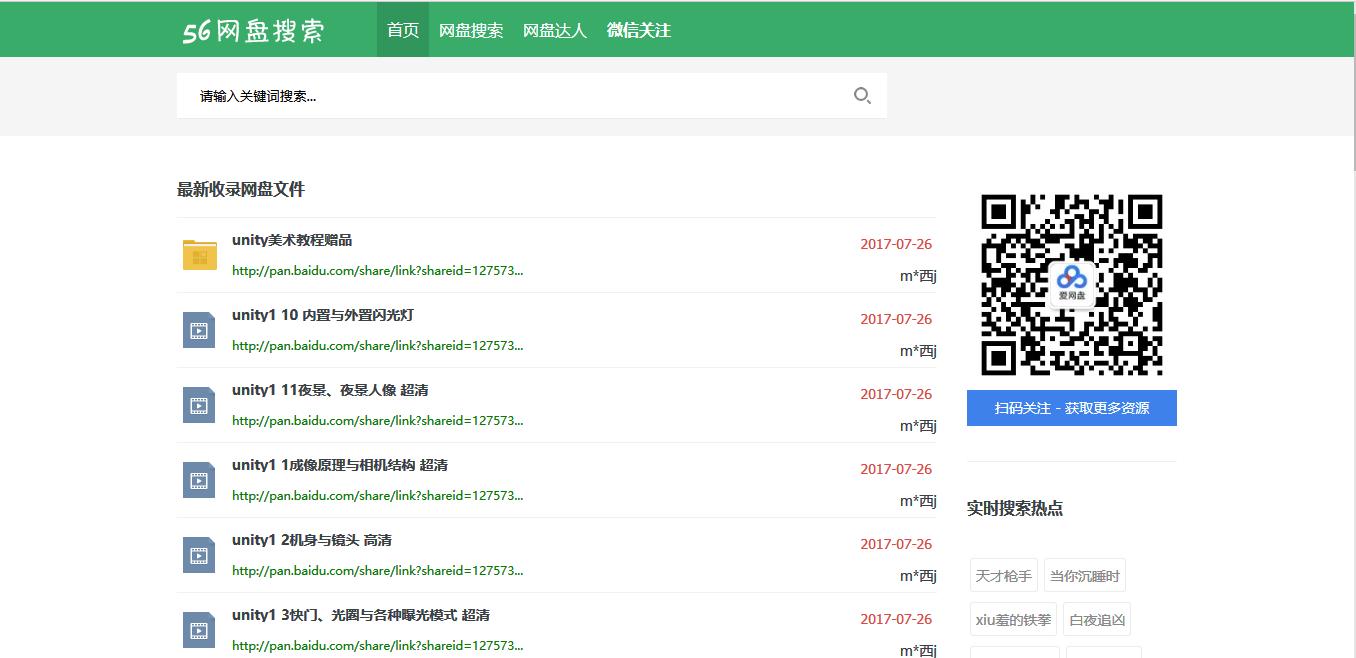
Task: Open the 网盘搜索 menu item
Action: (472, 30)
